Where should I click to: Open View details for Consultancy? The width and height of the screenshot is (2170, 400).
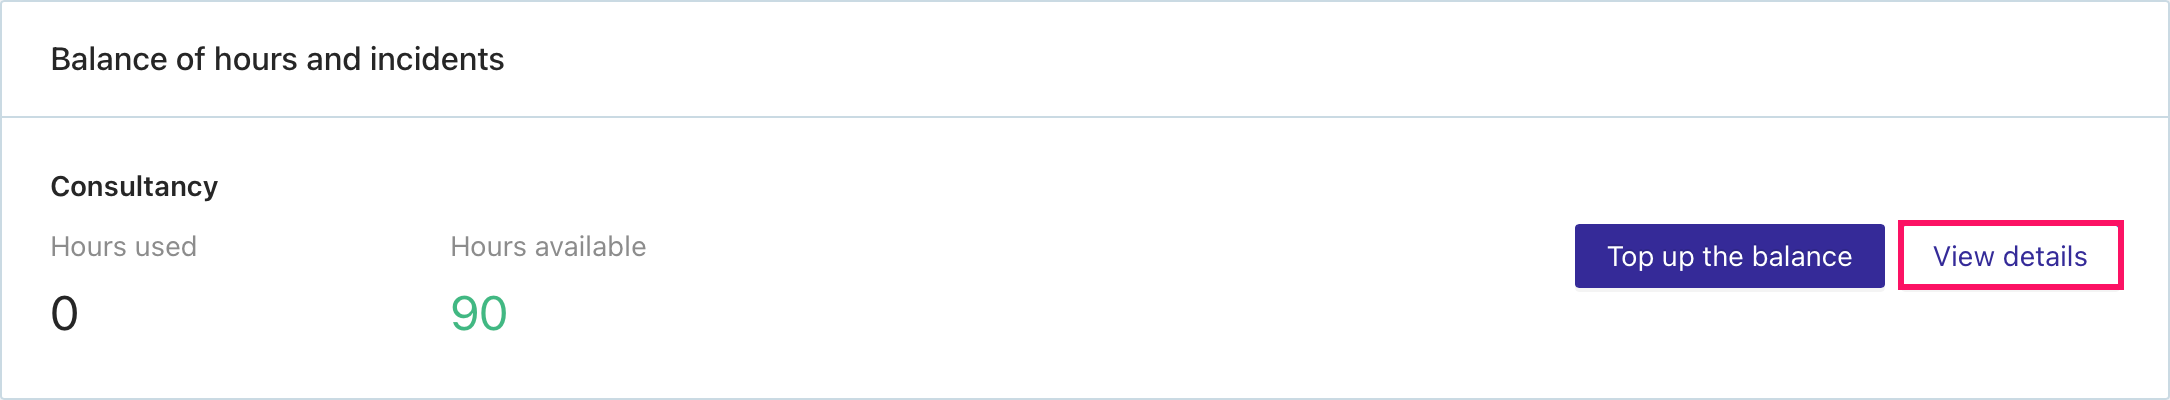(2010, 256)
